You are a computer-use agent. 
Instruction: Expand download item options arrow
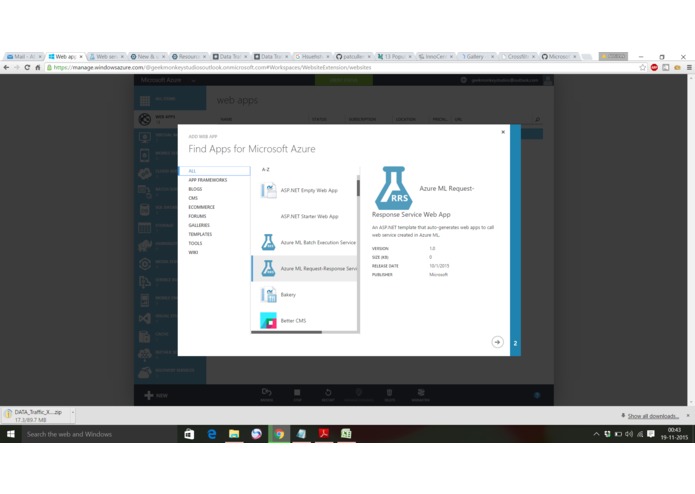(x=73, y=412)
